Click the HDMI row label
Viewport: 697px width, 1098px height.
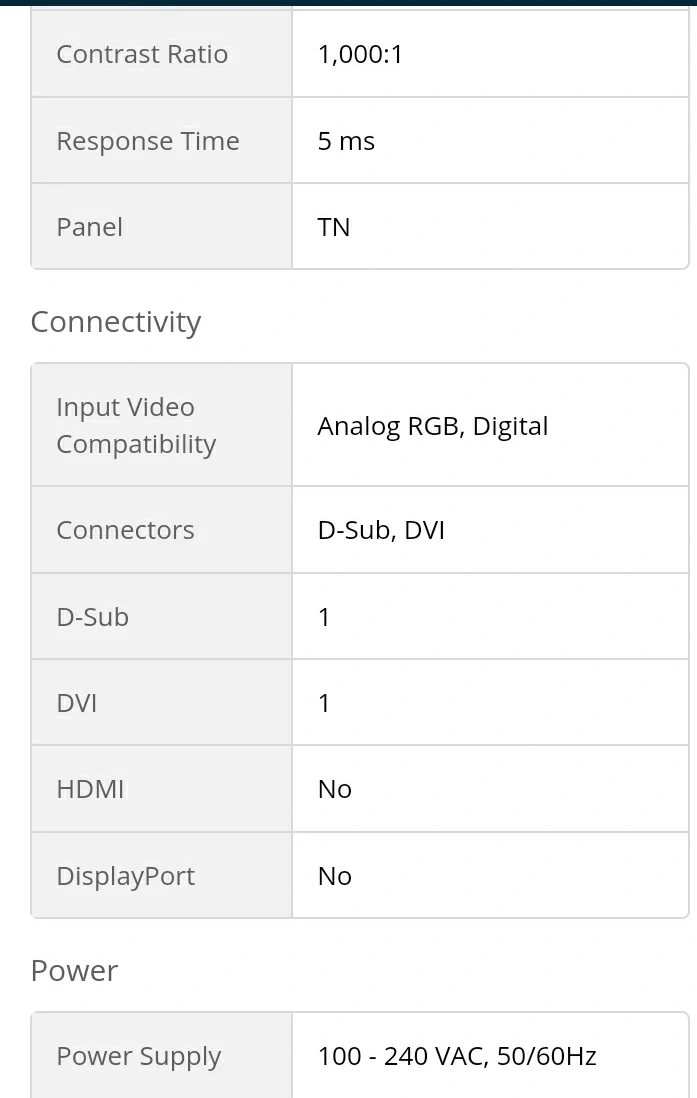(x=90, y=789)
